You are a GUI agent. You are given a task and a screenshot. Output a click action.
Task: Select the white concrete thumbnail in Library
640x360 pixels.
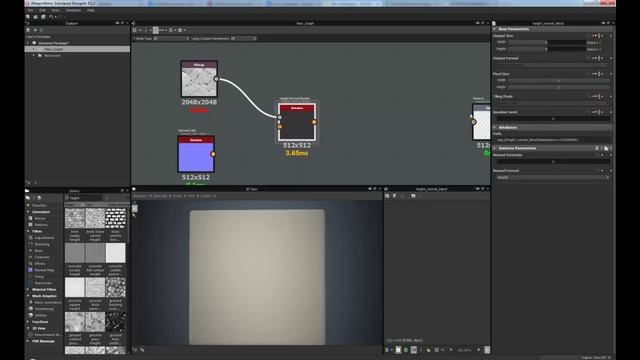pos(116,253)
